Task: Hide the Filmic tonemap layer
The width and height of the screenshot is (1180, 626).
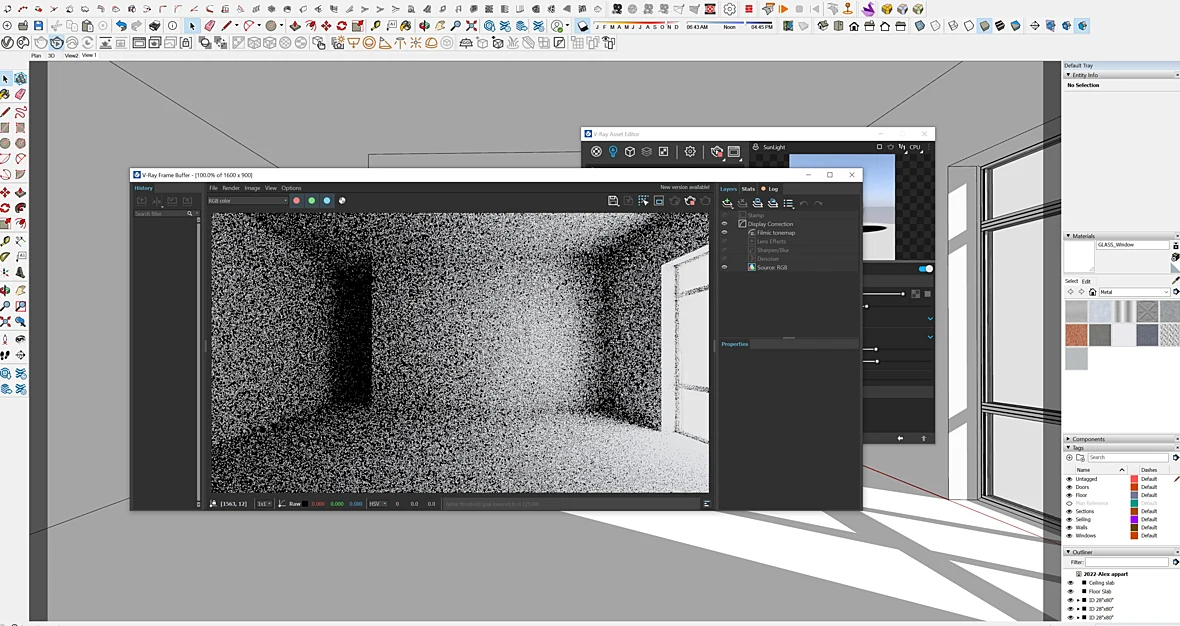Action: [724, 232]
